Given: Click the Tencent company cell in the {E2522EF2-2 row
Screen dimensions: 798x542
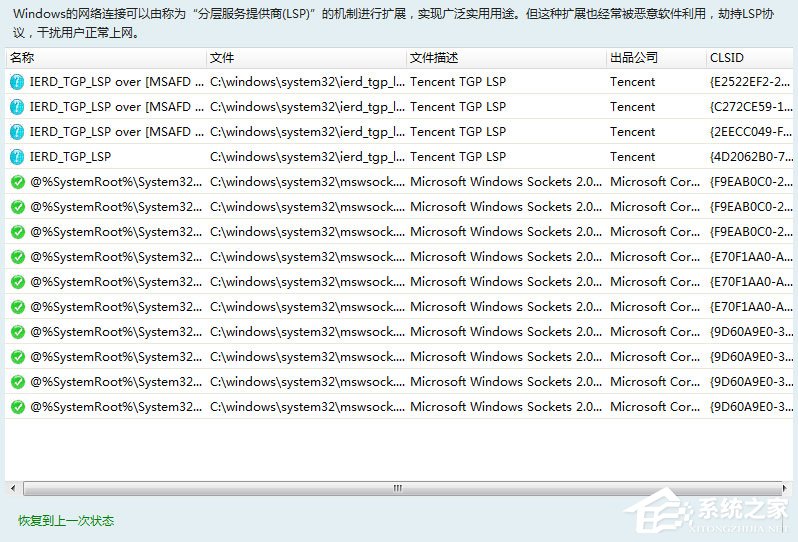Looking at the screenshot, I should pos(633,82).
